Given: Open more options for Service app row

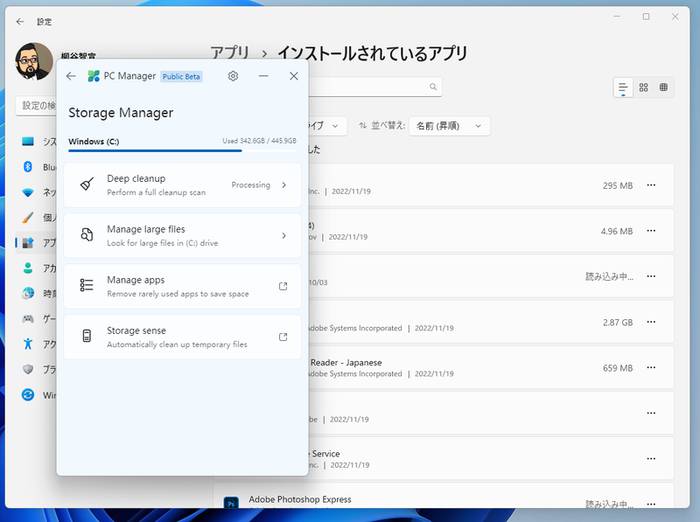Looking at the screenshot, I should [651, 459].
